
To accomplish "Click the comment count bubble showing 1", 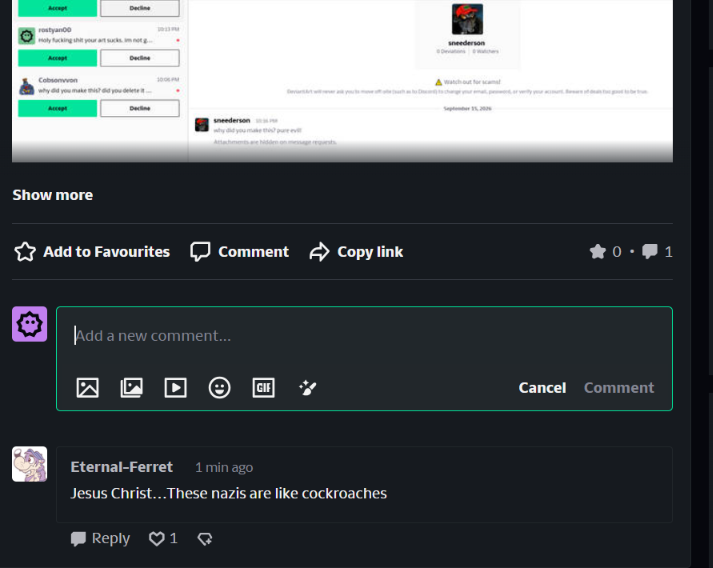I will [x=657, y=251].
